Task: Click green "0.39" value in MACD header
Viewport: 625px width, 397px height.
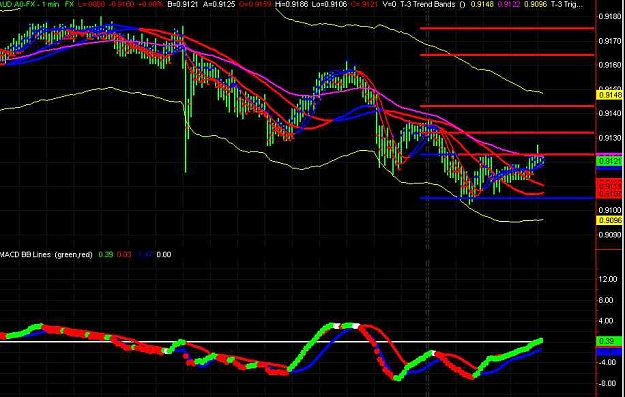Action: 106,254
